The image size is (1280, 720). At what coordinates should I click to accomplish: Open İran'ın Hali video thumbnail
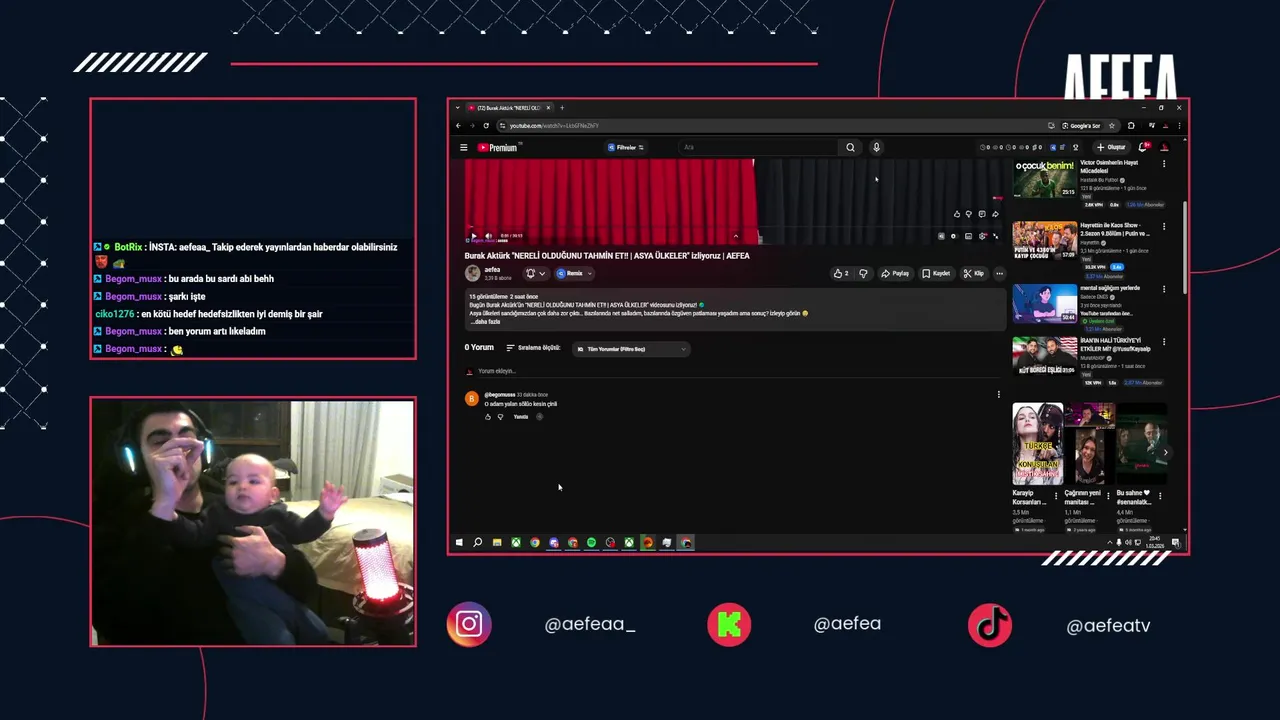tap(1045, 356)
